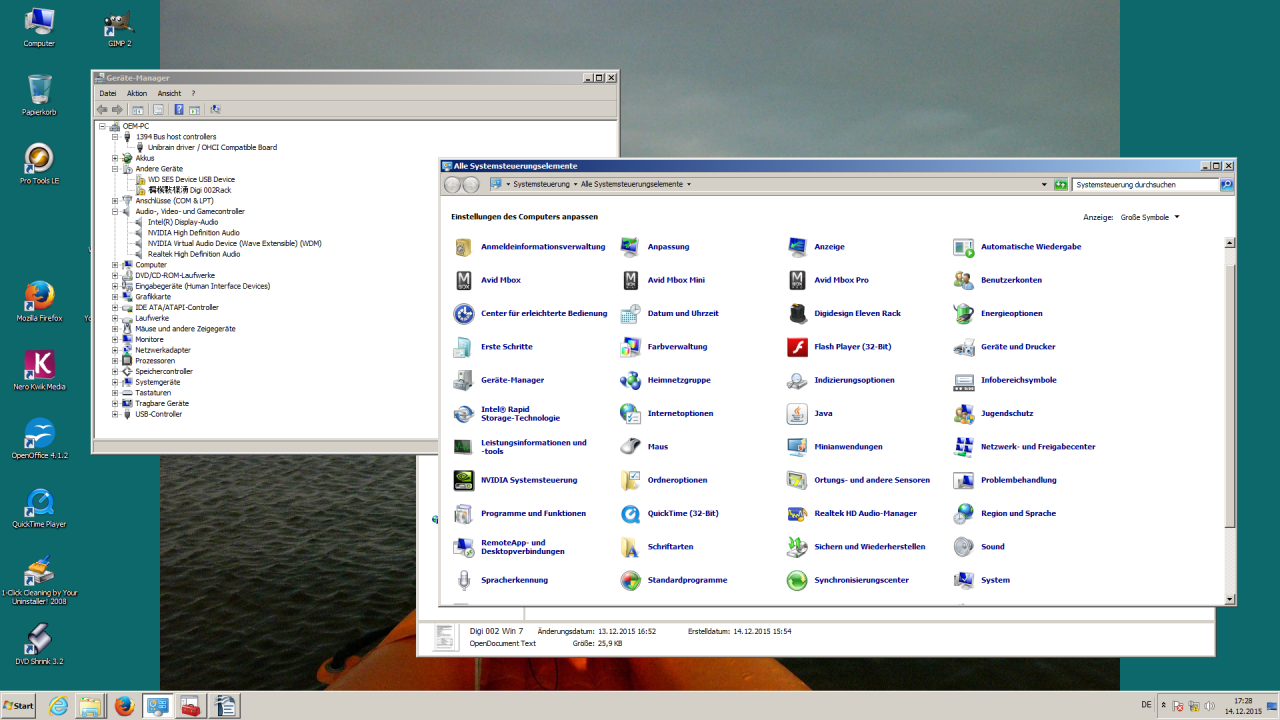The height and width of the screenshot is (720, 1280).
Task: Expand Anschlüsse (COM & LPT) node
Action: click(115, 201)
